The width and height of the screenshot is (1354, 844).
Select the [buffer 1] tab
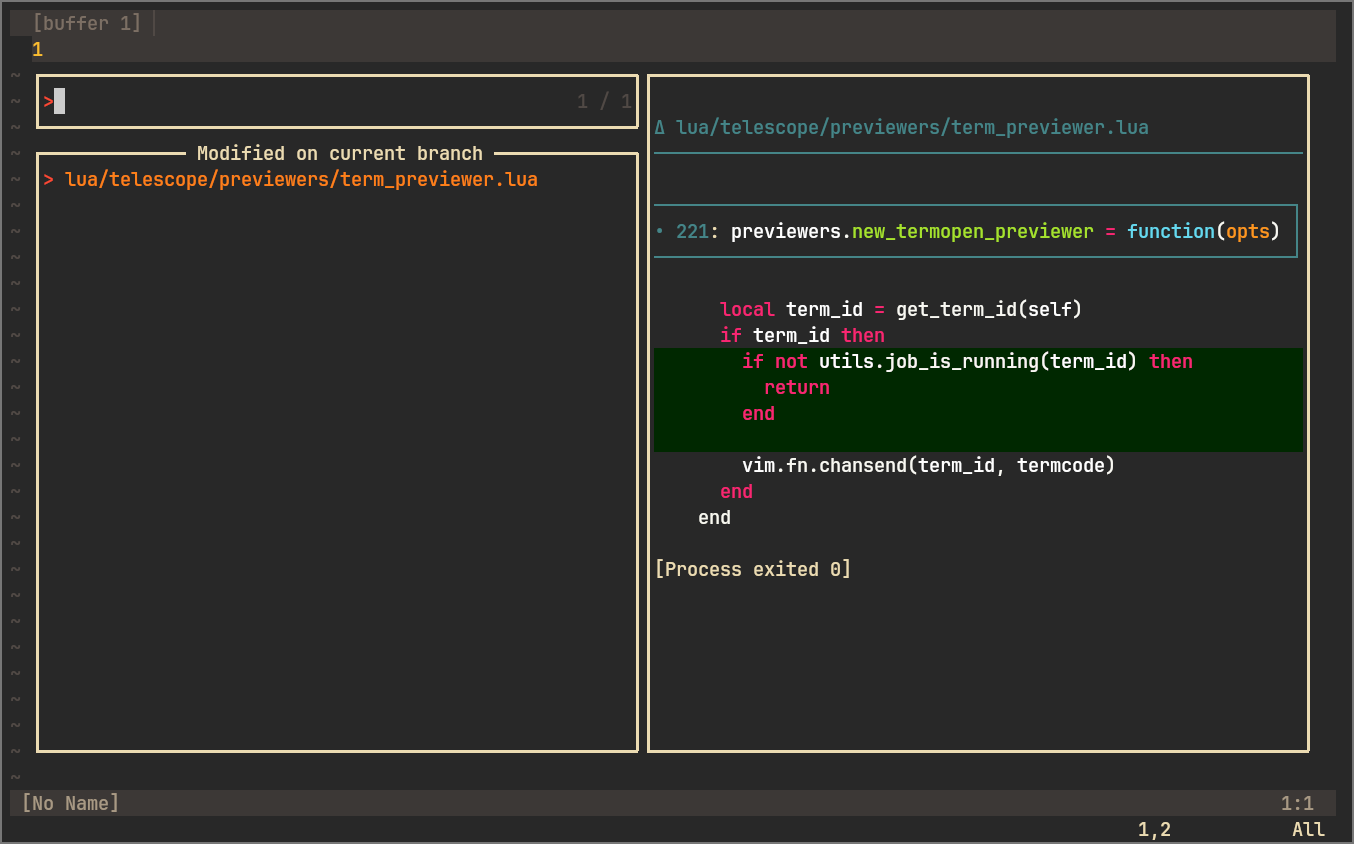coord(87,23)
